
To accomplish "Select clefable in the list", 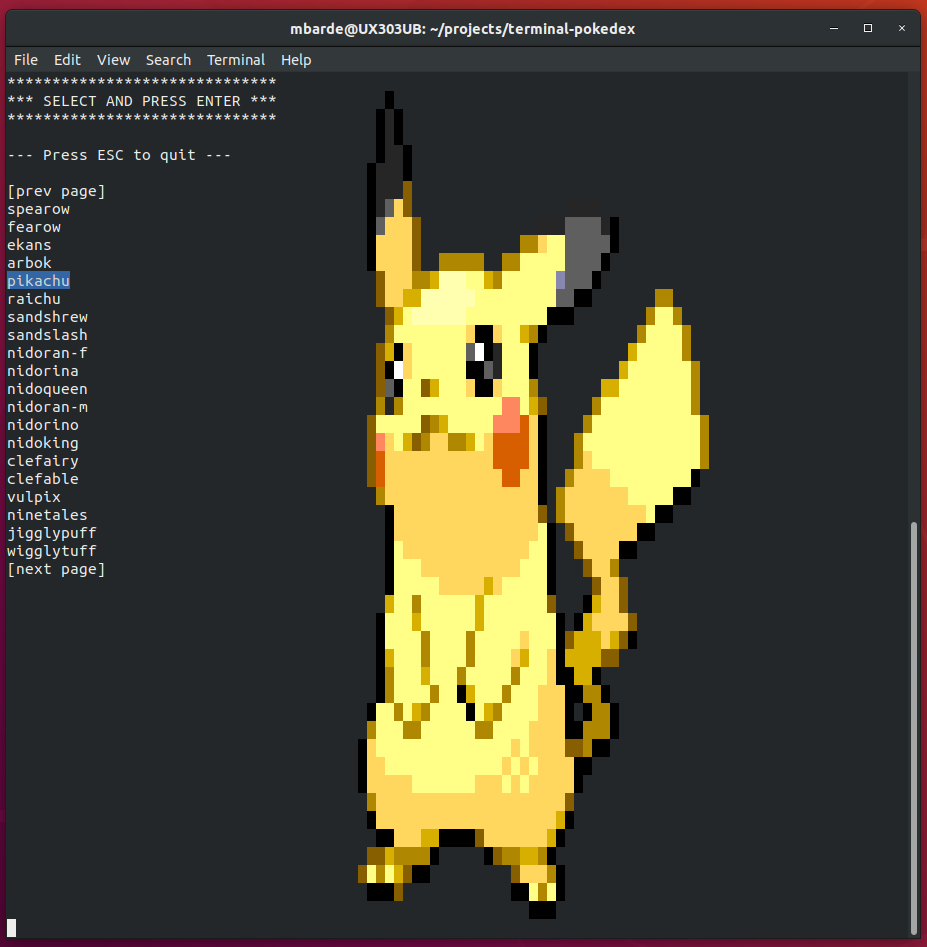I will (x=43, y=480).
